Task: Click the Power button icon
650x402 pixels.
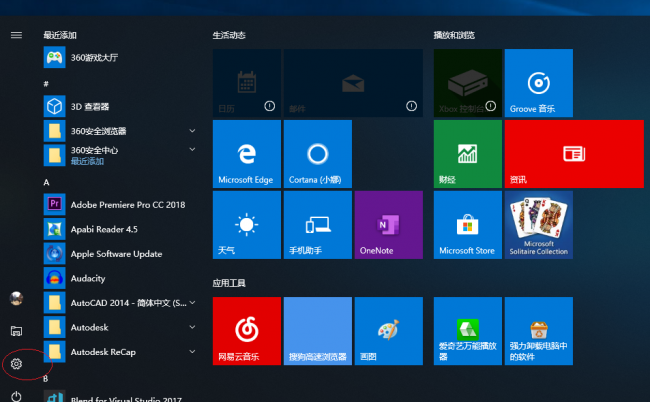Action: 16,396
